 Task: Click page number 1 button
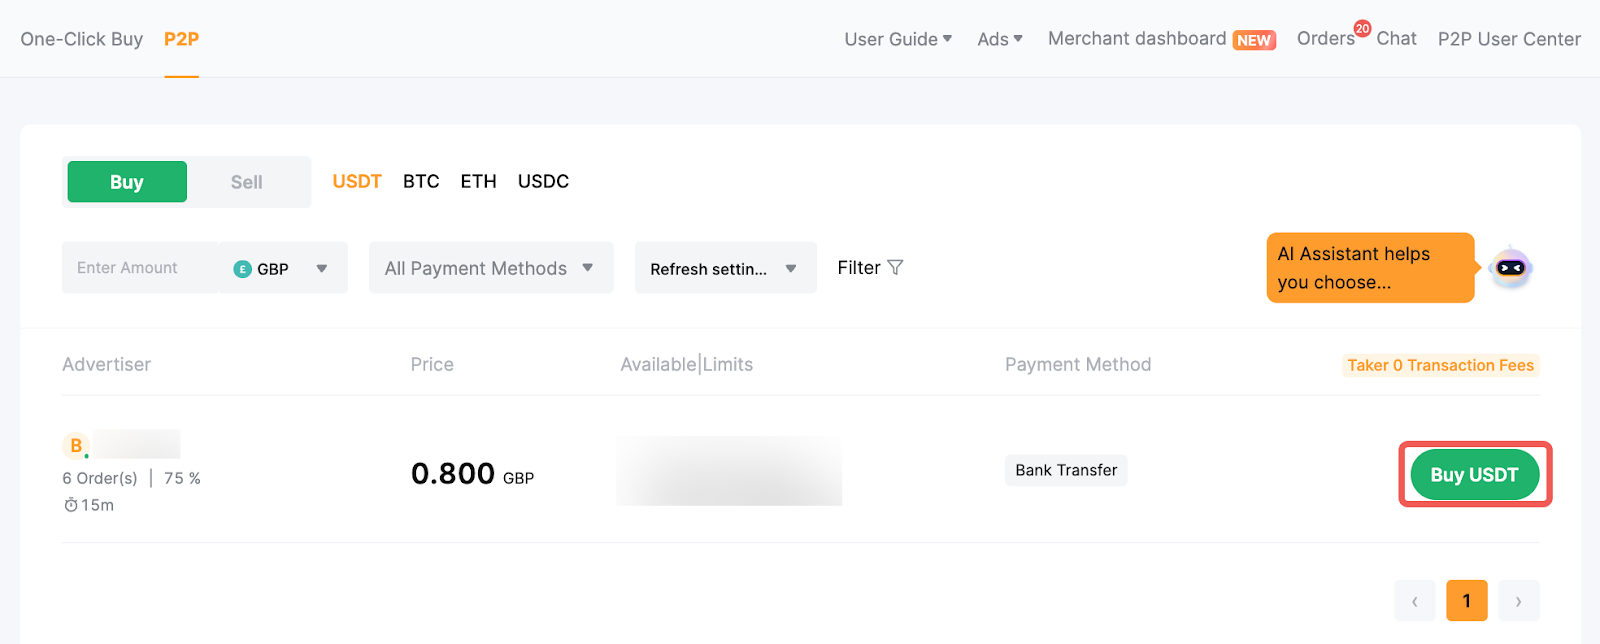tap(1466, 601)
